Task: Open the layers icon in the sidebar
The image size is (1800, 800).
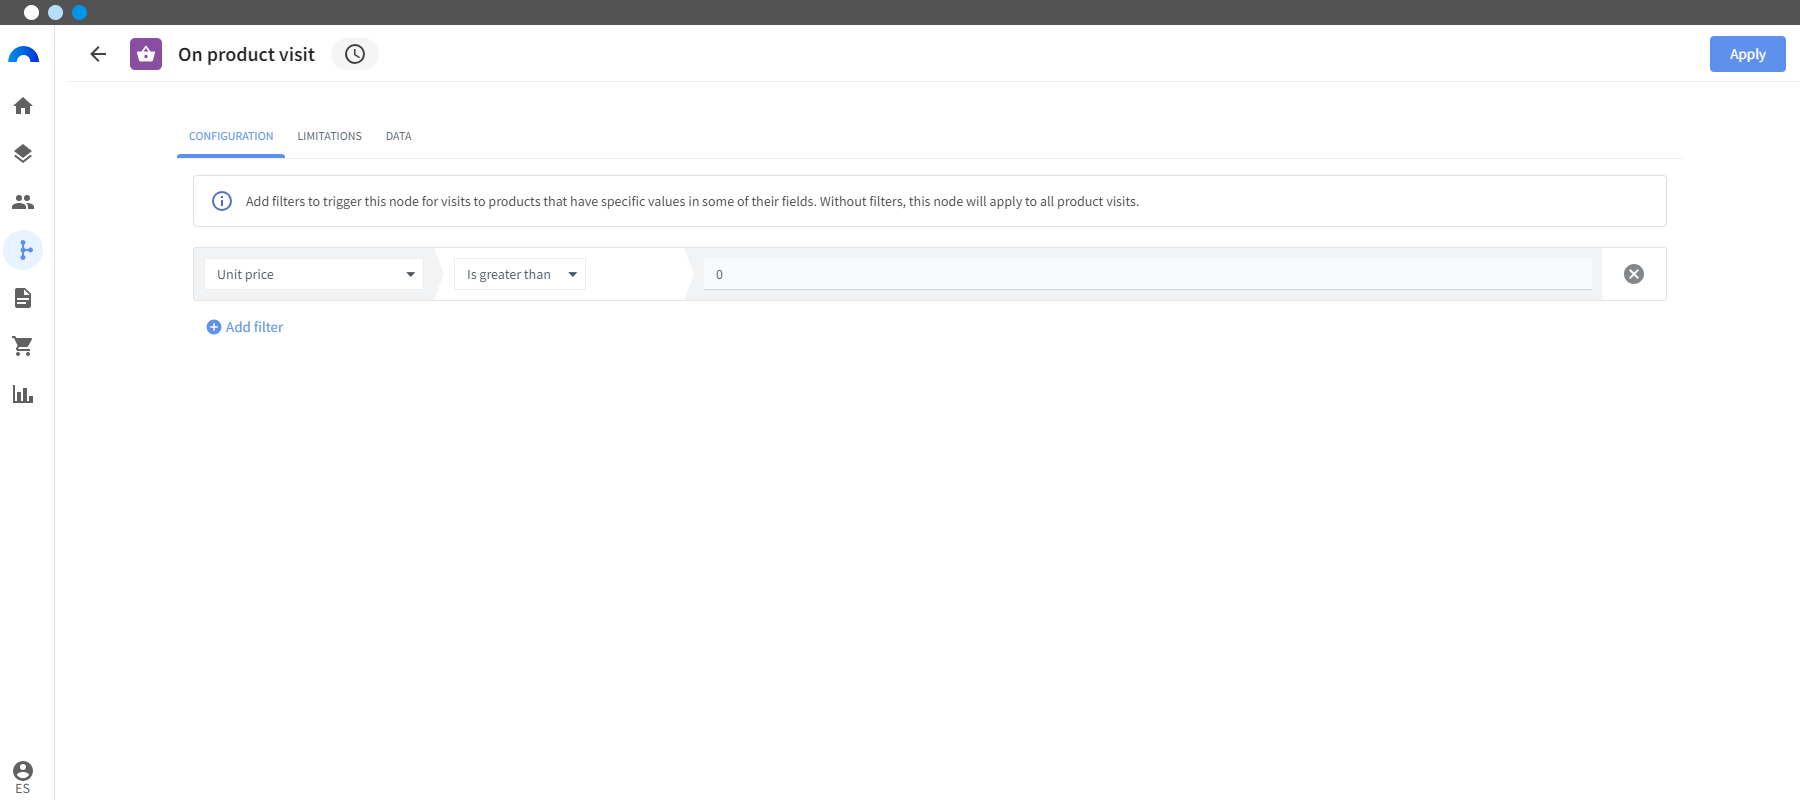Action: pyautogui.click(x=23, y=154)
